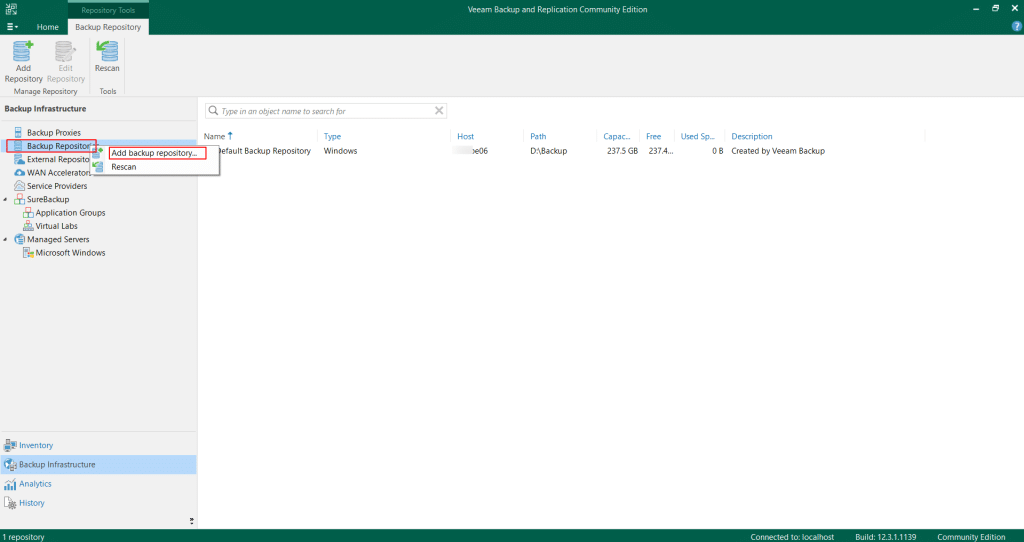
Task: Click the External Repositories icon
Action: tap(19, 159)
